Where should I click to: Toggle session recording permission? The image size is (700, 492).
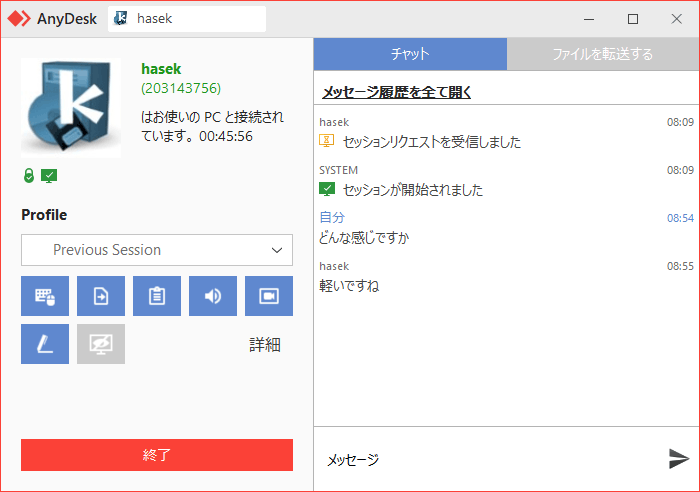click(269, 296)
